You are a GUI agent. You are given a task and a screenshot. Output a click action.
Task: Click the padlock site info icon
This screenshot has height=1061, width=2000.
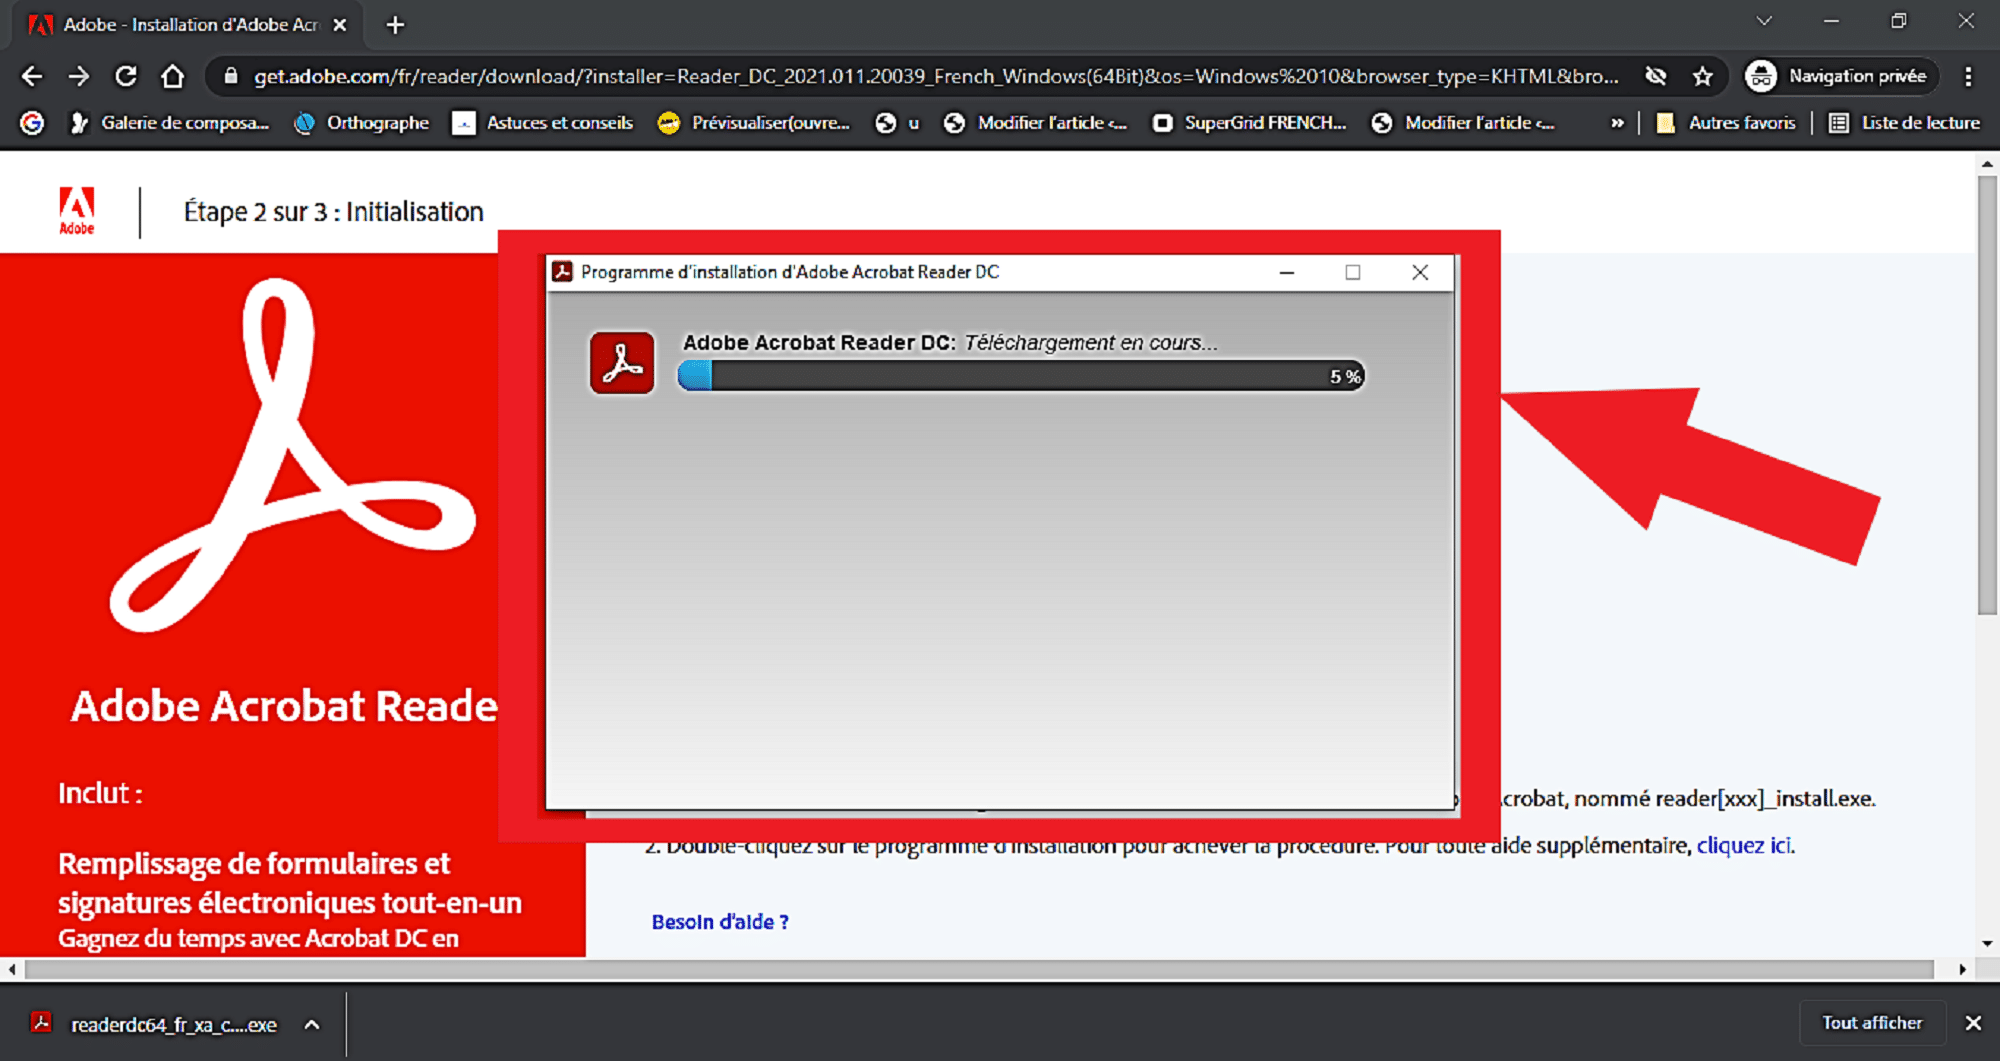pyautogui.click(x=231, y=76)
